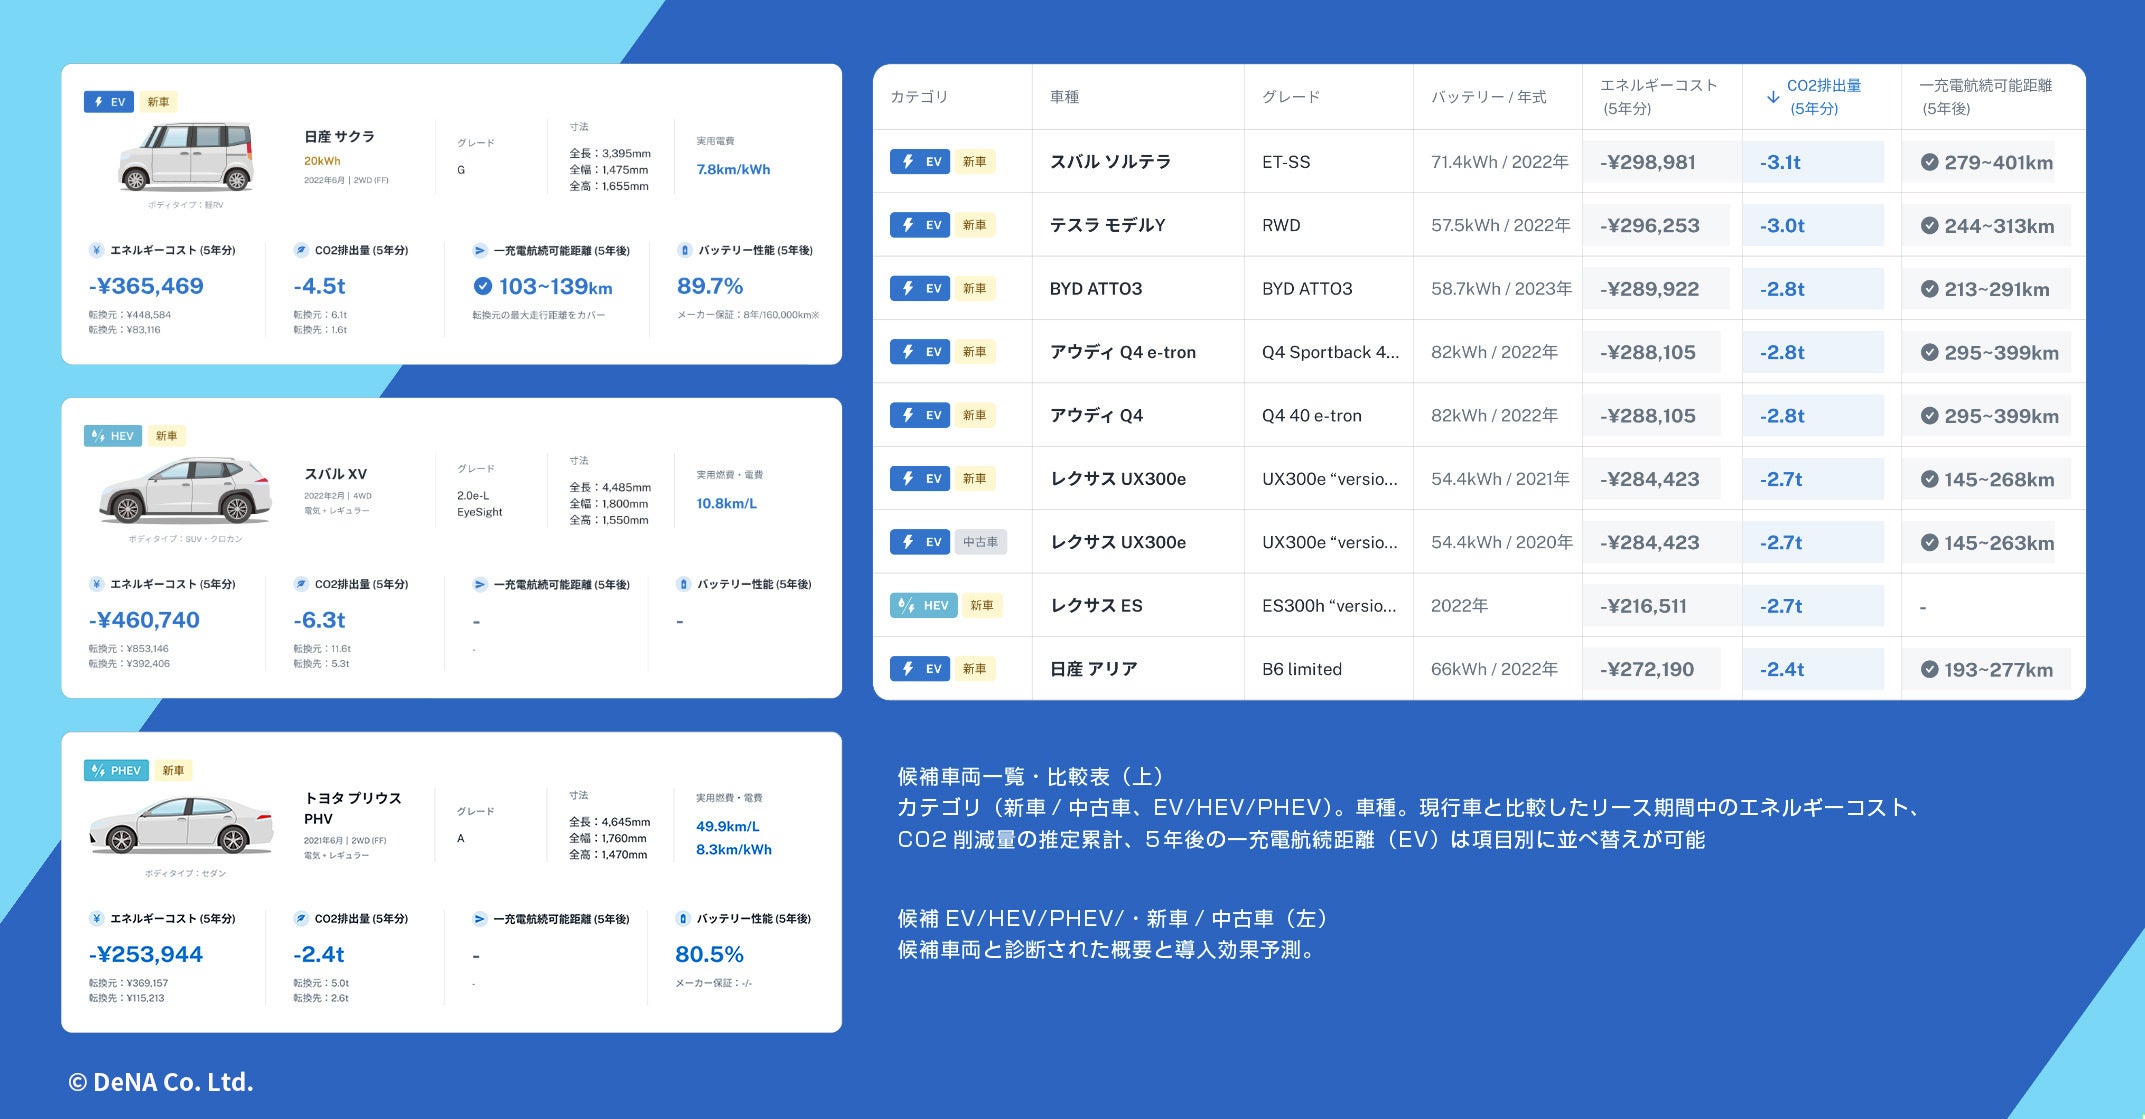Screen dimensions: 2145x1119
Task: Open the テスラ モデルY row
Action: [x=1107, y=226]
